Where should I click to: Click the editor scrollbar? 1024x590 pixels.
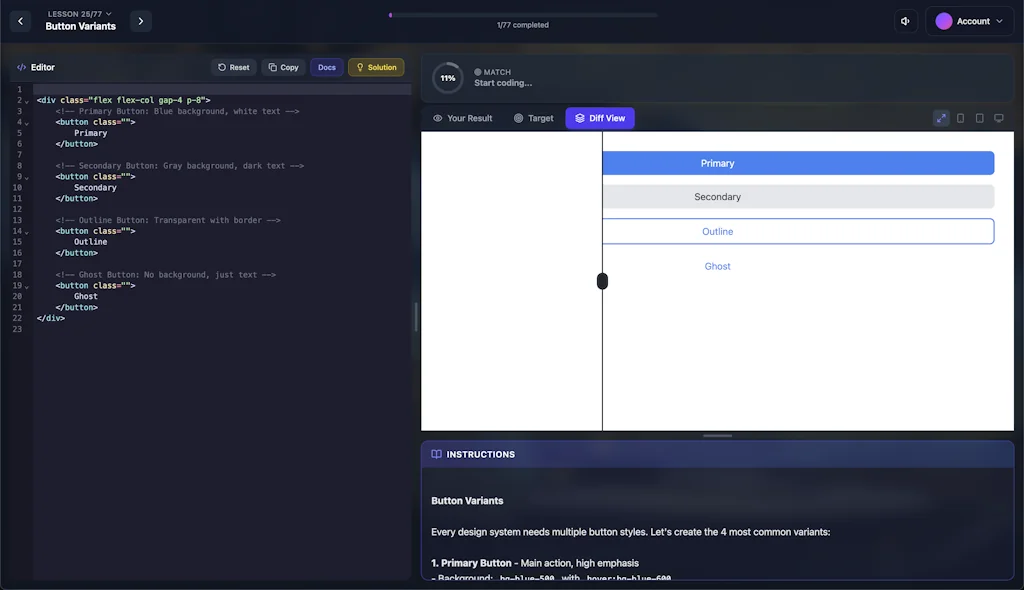pos(415,317)
